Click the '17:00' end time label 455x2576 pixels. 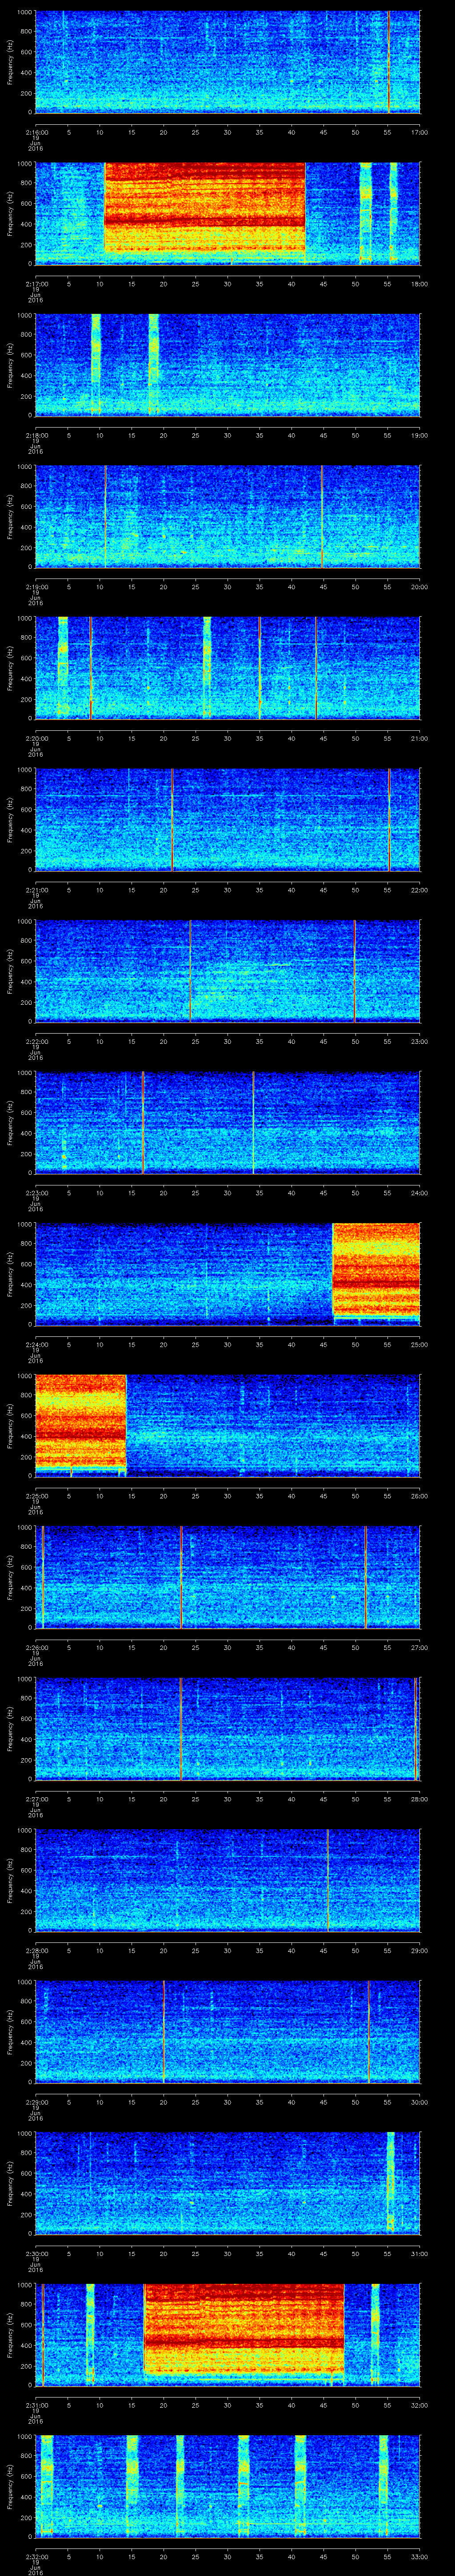(419, 132)
